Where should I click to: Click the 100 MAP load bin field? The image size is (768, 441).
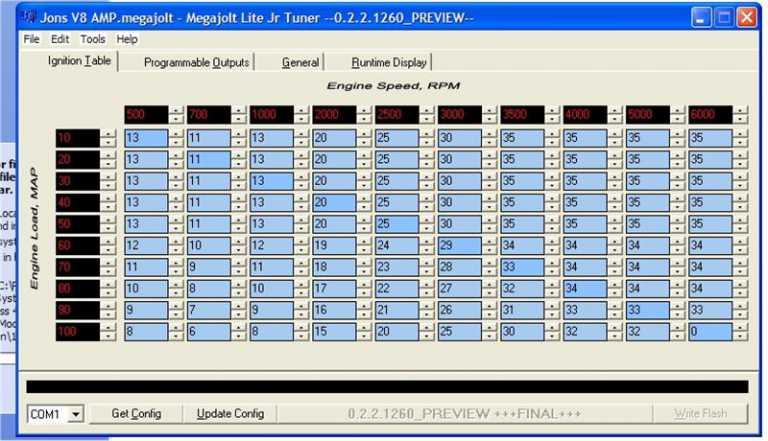tap(78, 330)
